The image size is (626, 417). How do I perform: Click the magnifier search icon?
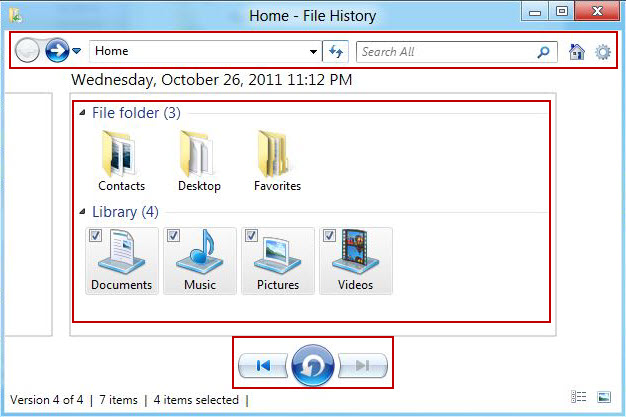tap(543, 52)
